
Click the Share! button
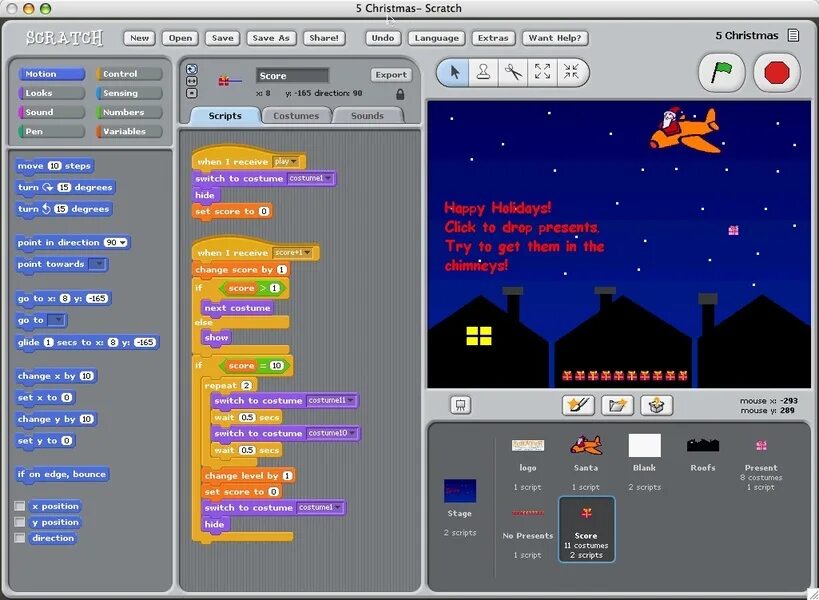point(324,38)
